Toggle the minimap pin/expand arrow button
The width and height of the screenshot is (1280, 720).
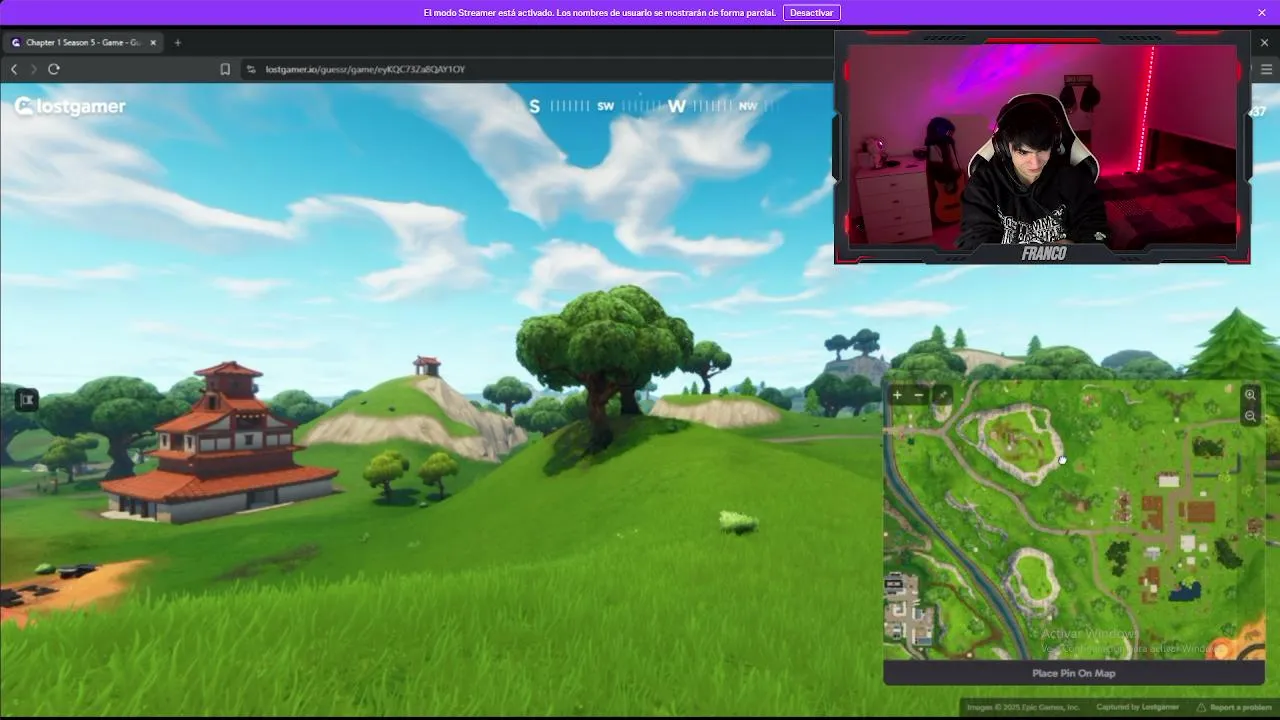(x=942, y=395)
